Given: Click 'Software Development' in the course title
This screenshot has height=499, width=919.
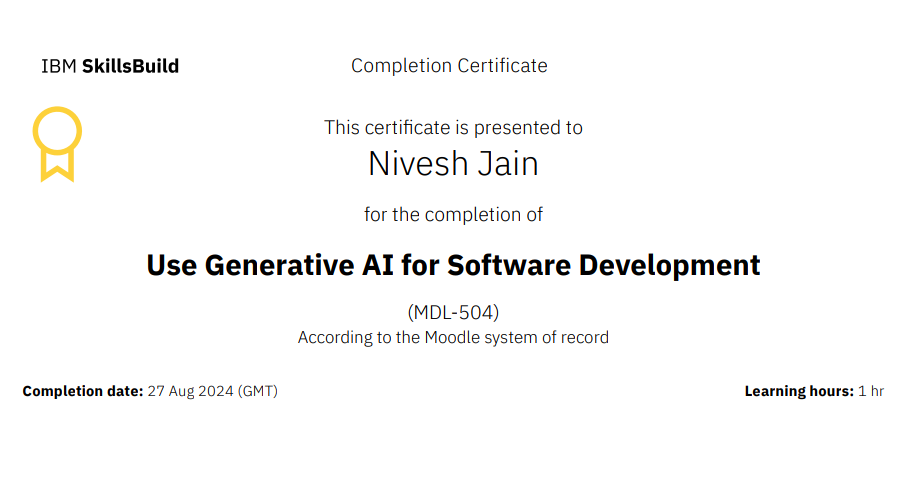Looking at the screenshot, I should 603,266.
